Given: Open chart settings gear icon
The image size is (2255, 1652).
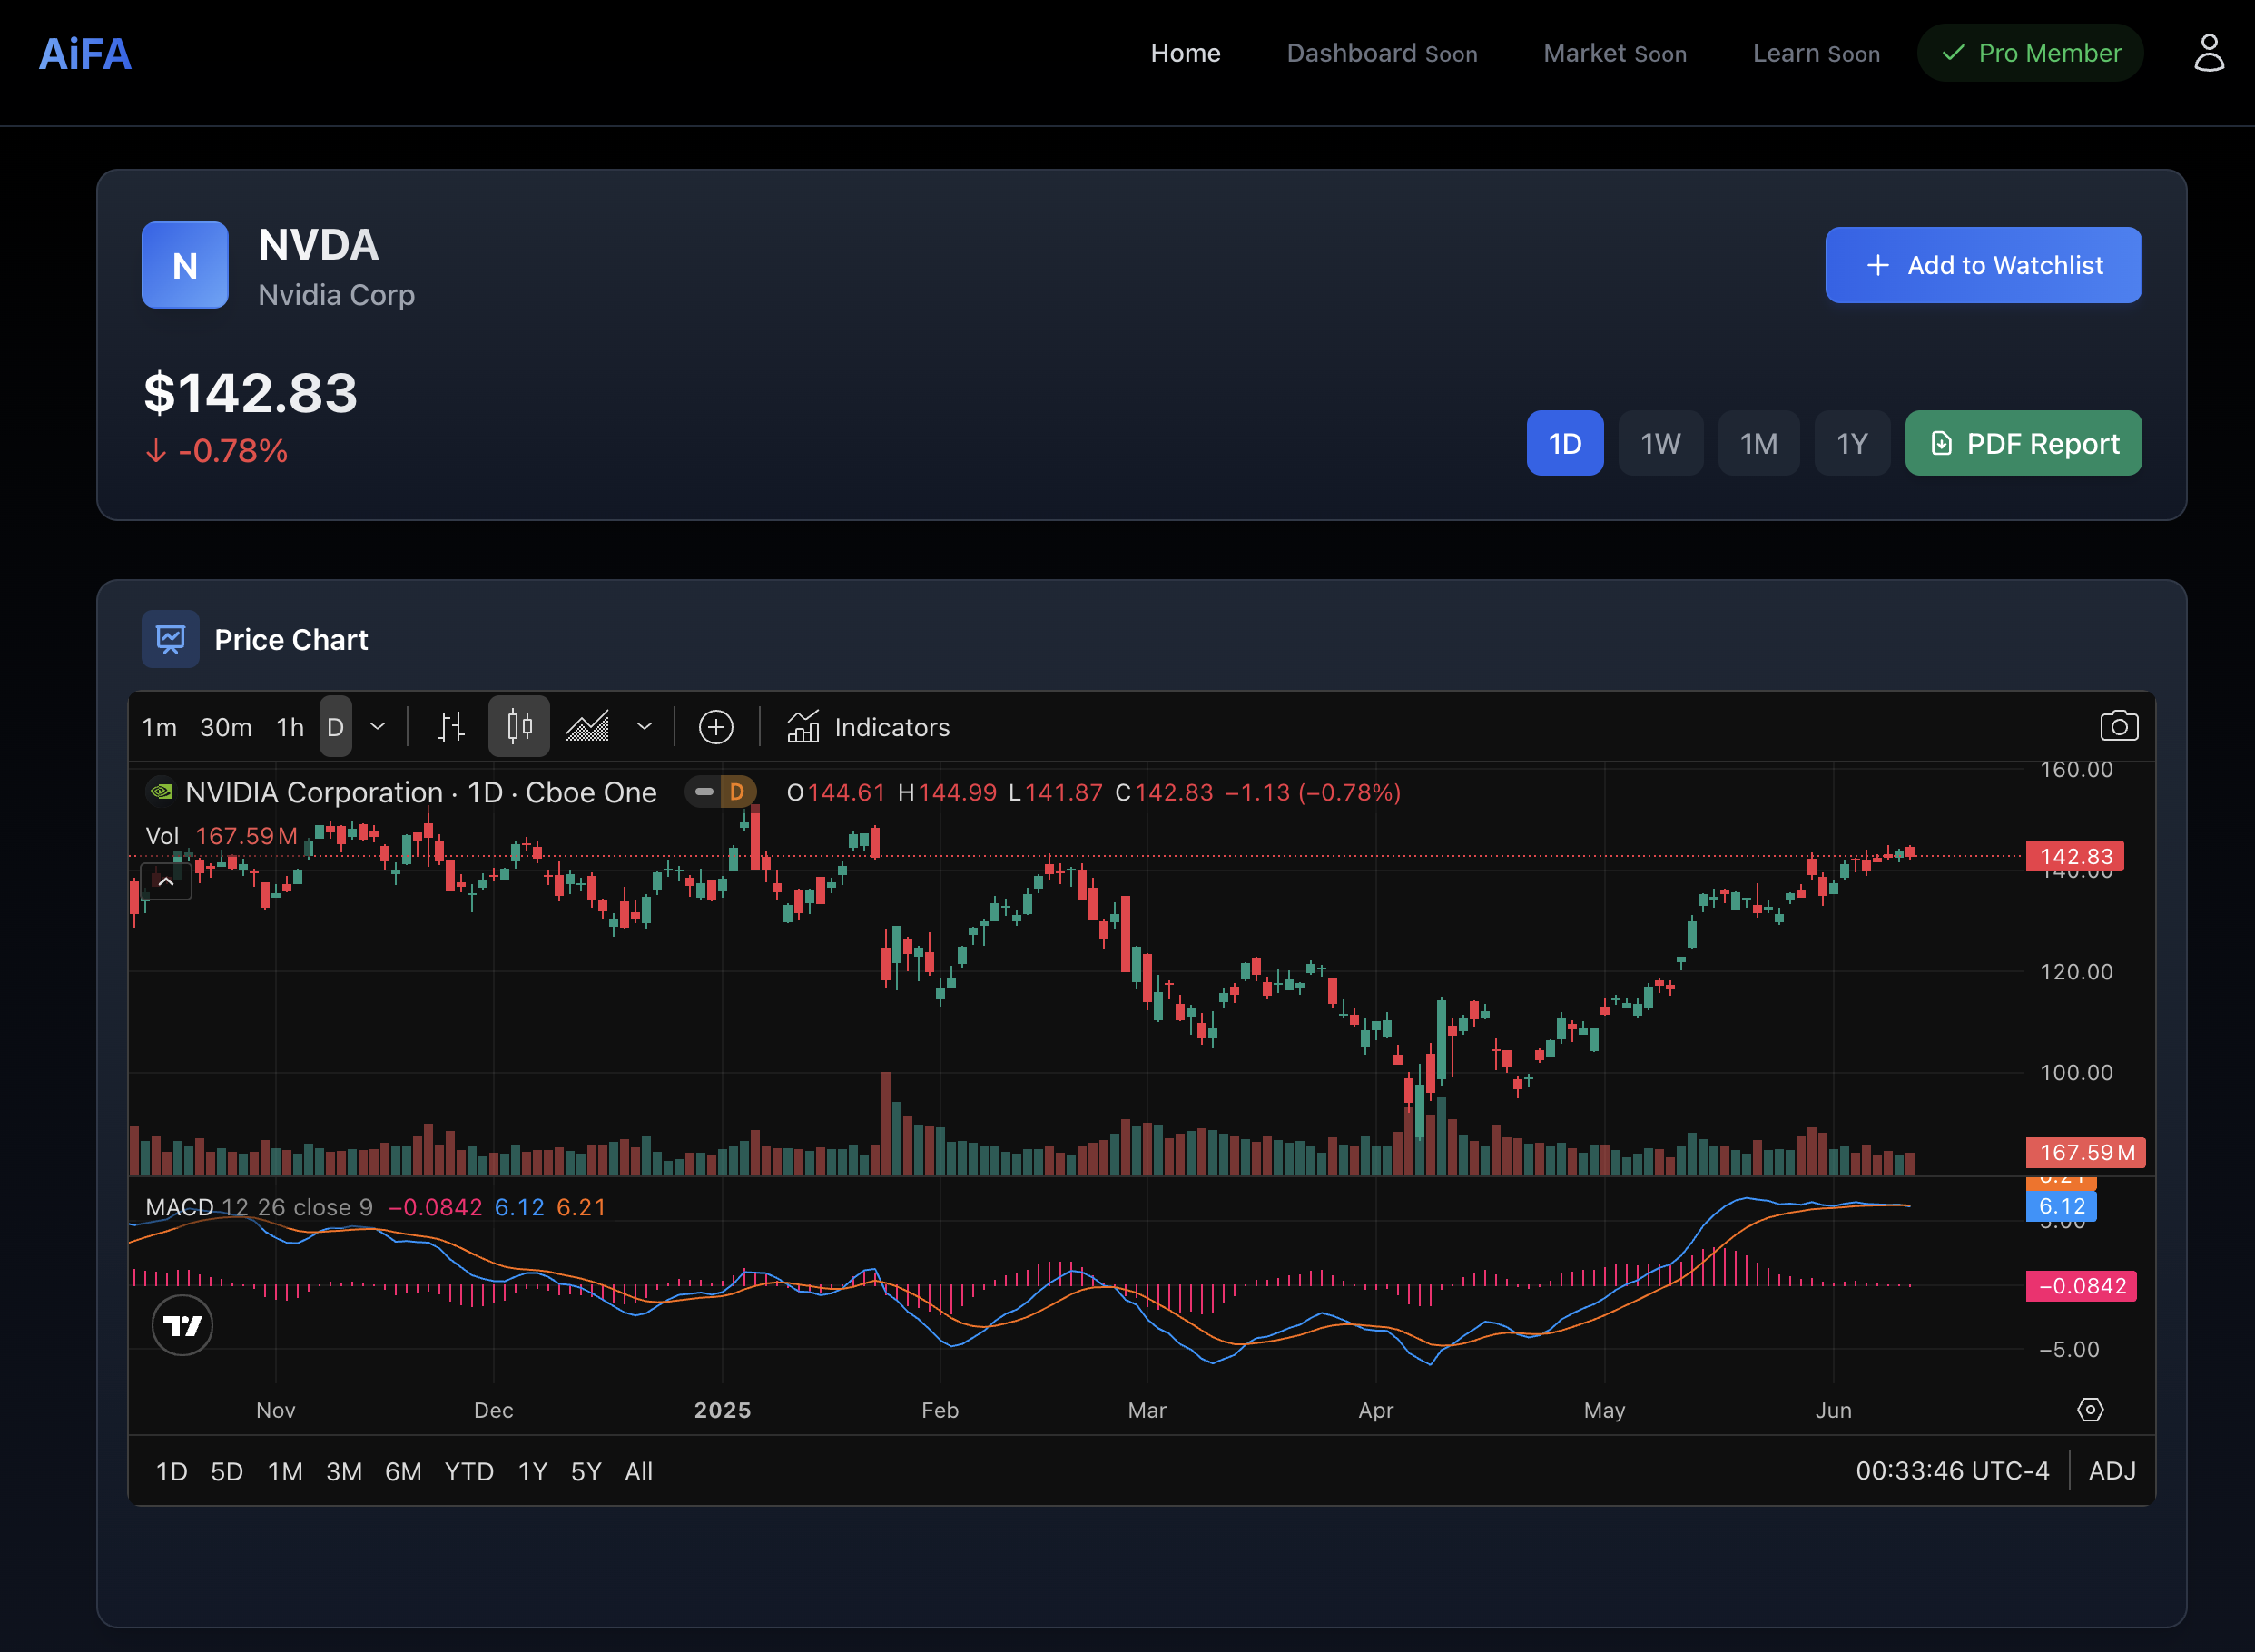Looking at the screenshot, I should click(2090, 1410).
